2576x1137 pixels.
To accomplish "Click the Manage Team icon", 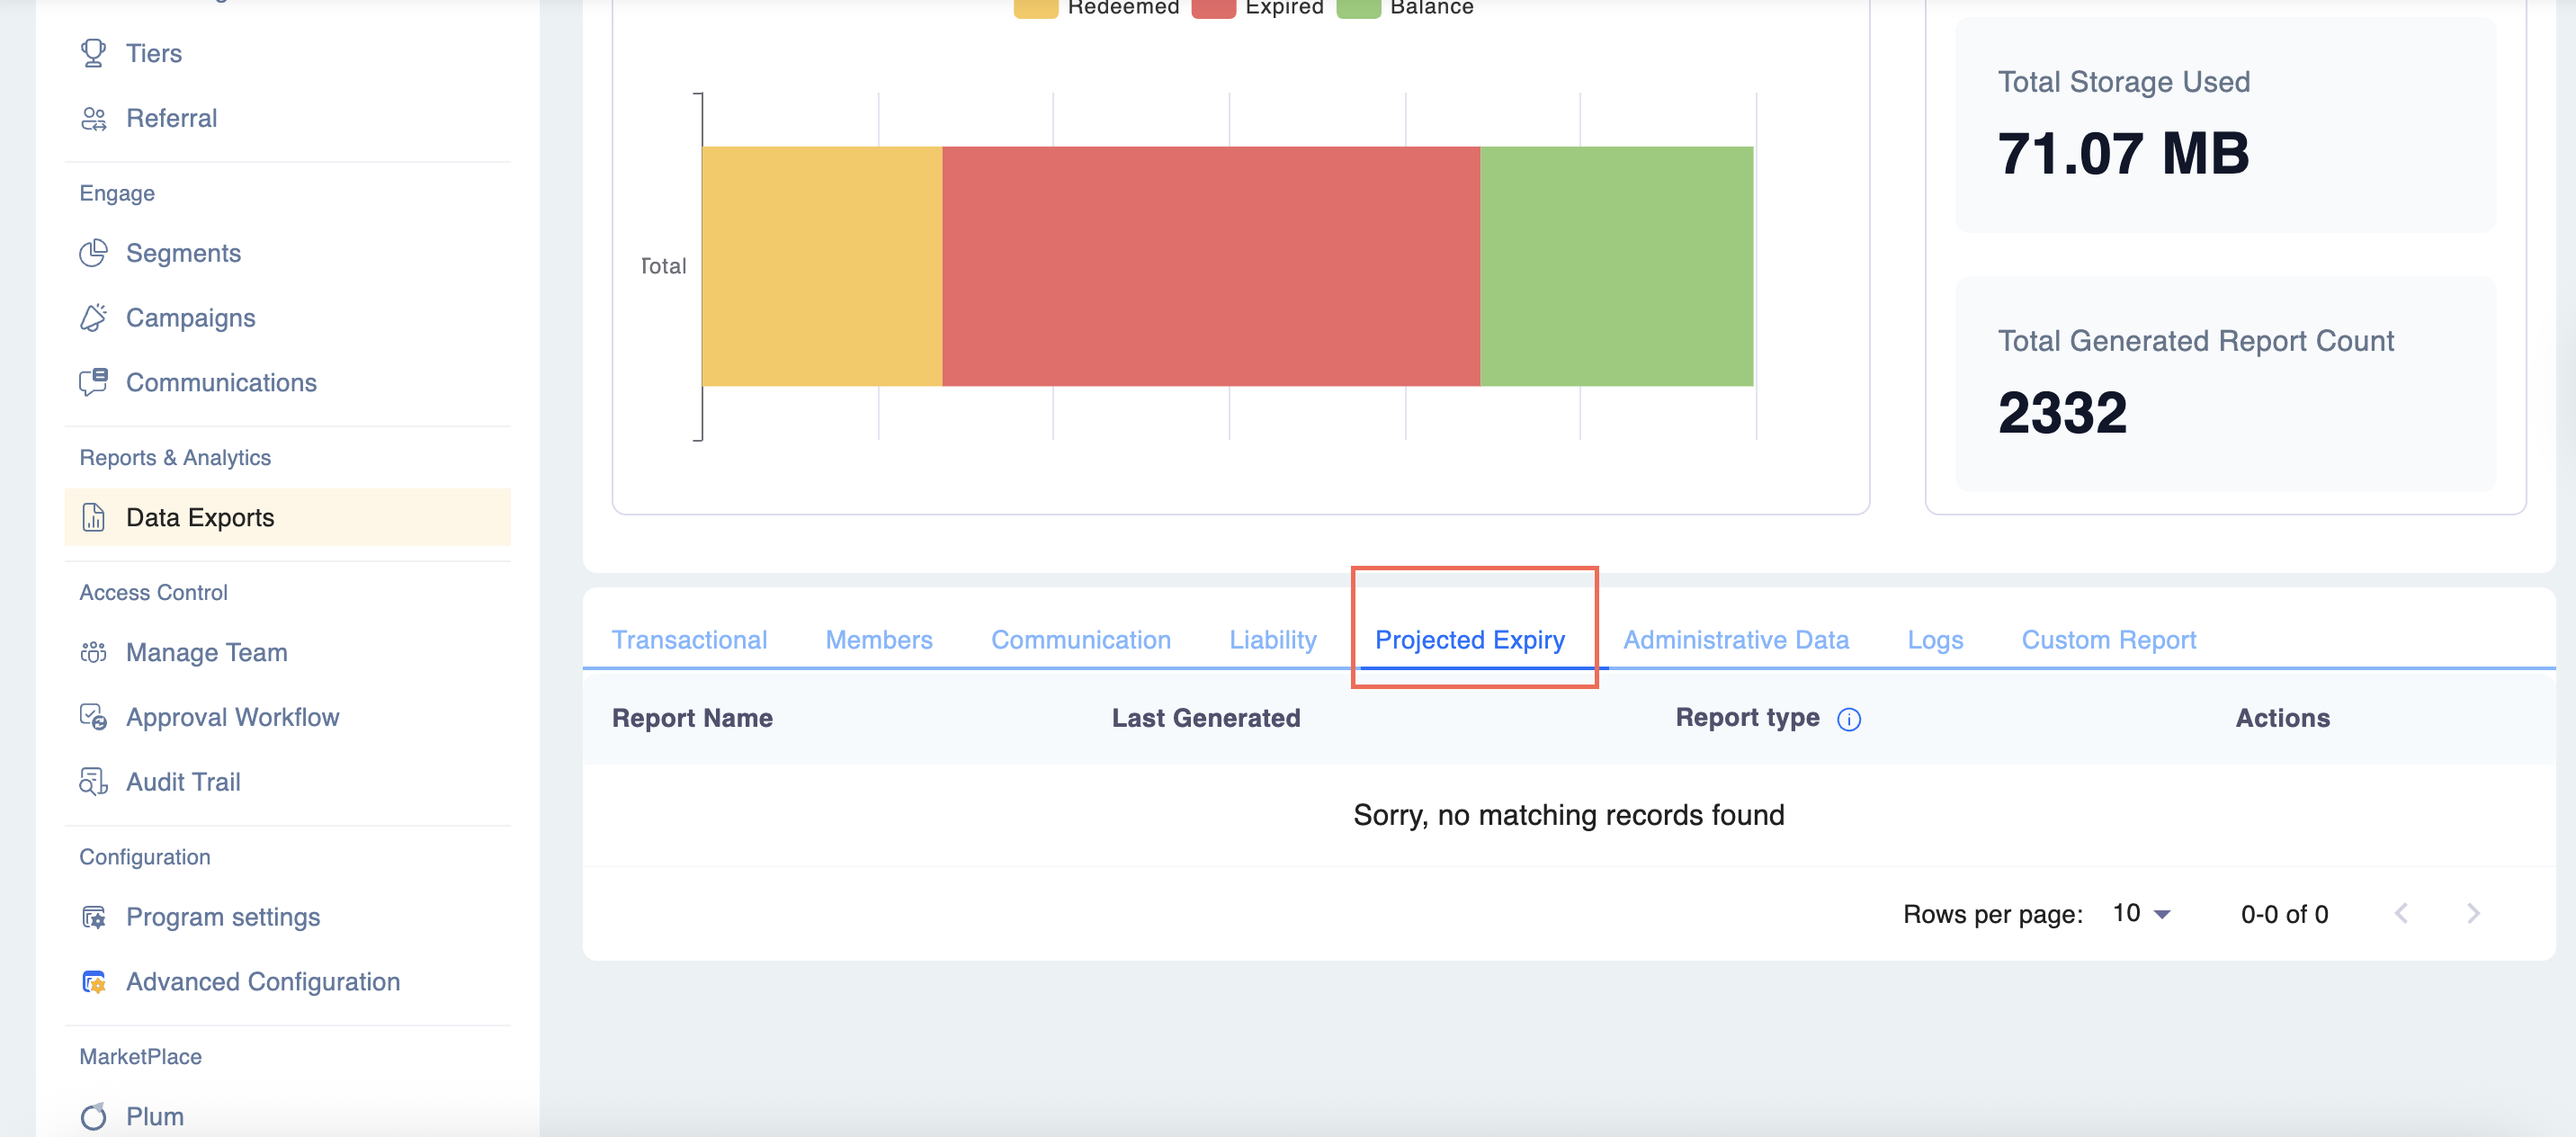I will click(93, 652).
